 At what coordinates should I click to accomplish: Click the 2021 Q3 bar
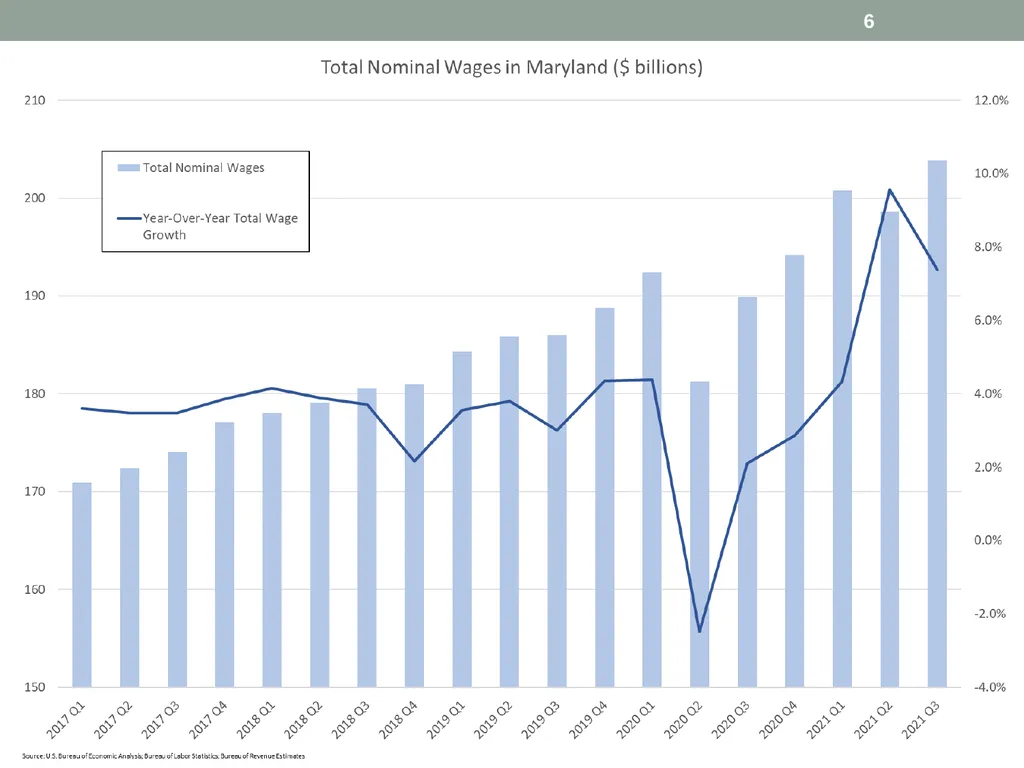pos(937,423)
